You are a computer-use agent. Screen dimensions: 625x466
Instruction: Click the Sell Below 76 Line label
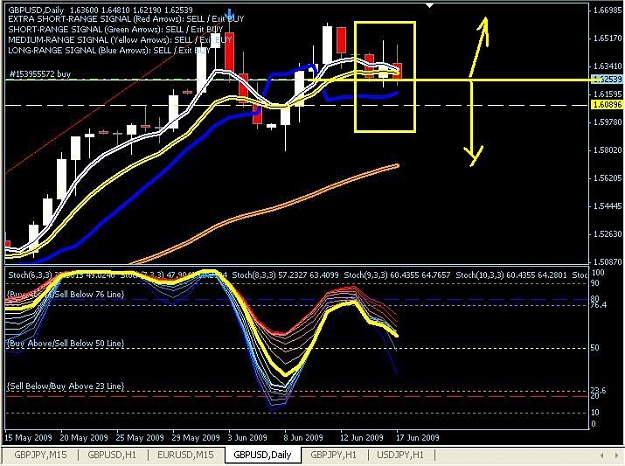tap(89, 294)
